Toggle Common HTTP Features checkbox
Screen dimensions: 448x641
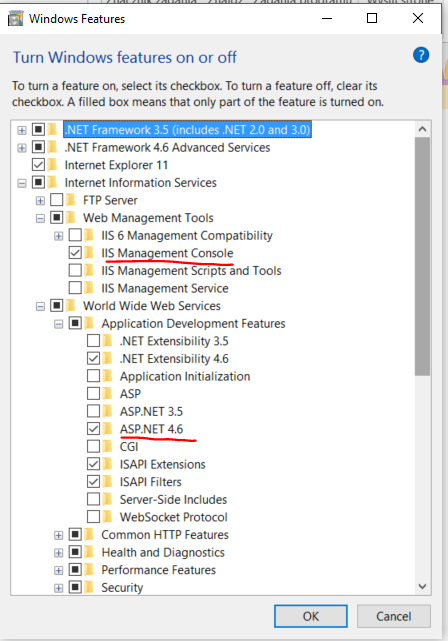coord(75,534)
